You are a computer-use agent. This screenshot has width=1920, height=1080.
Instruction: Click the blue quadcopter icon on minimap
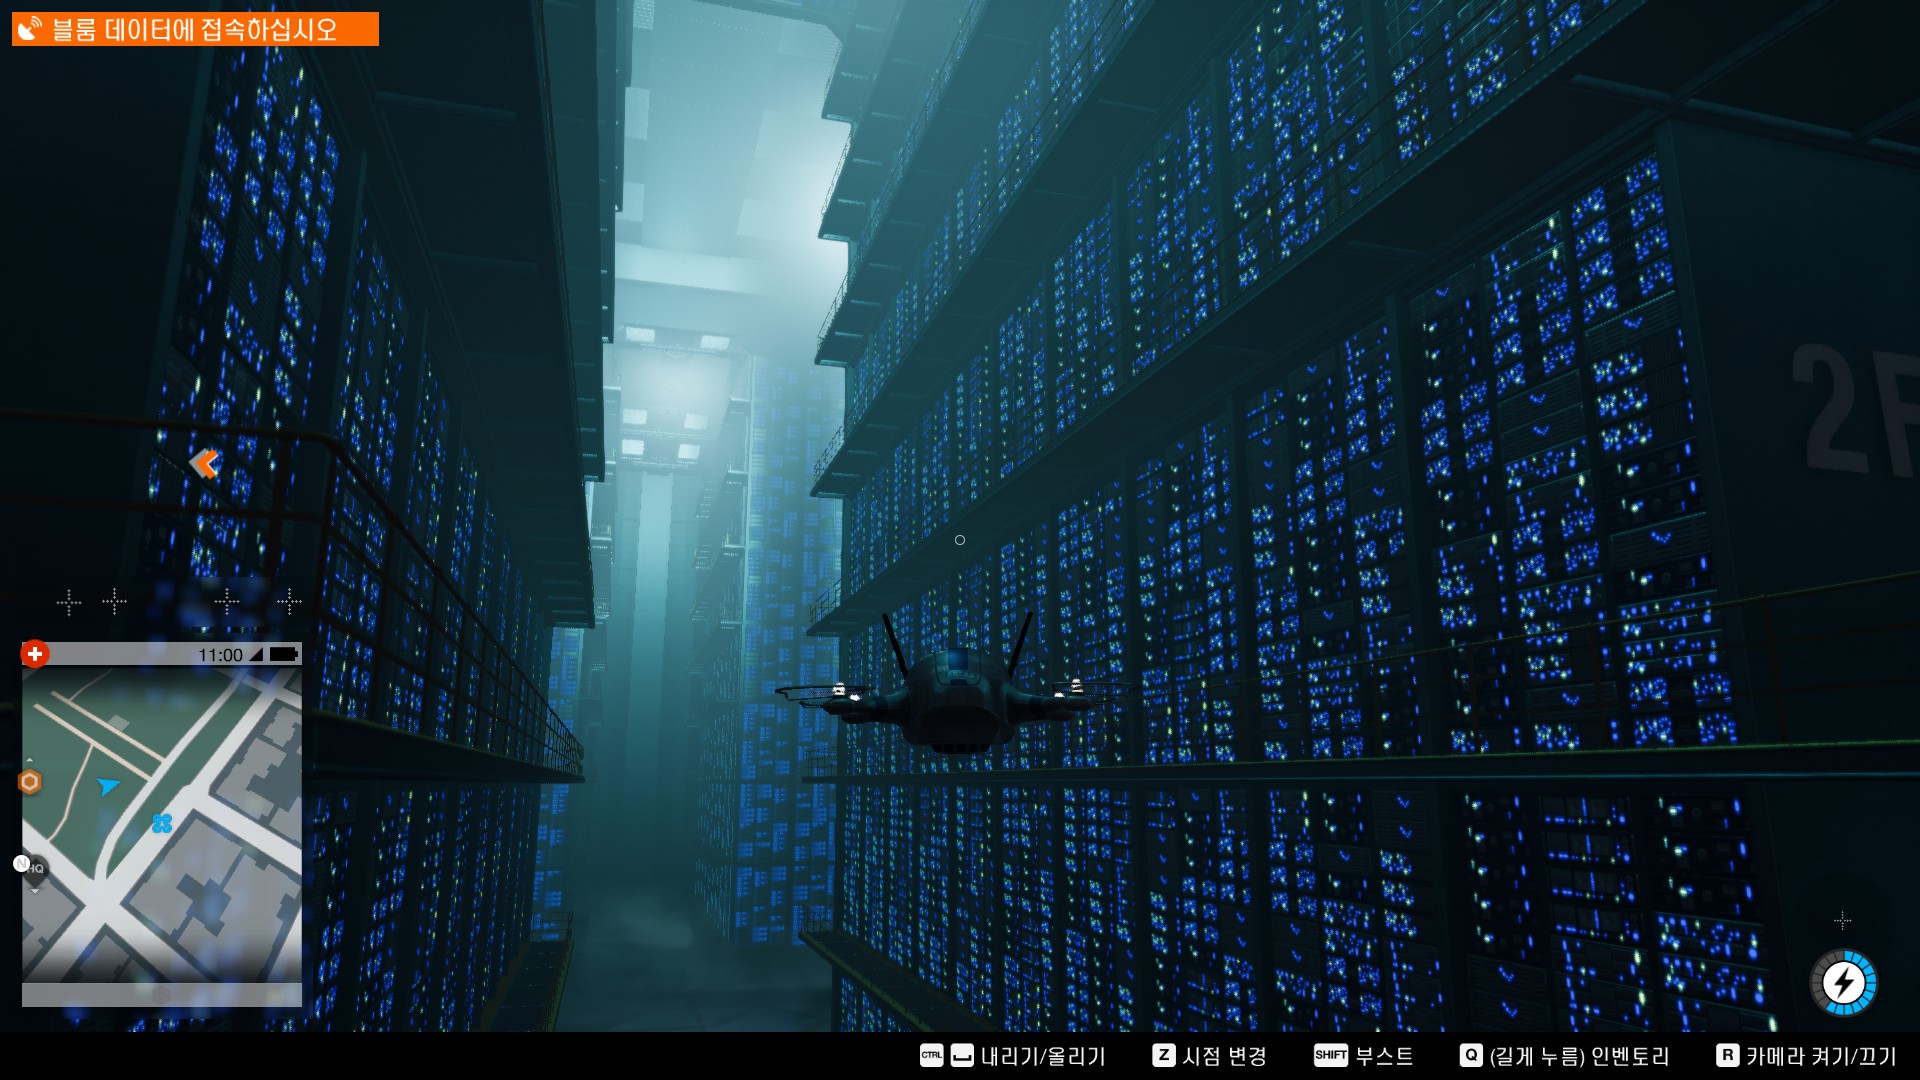click(162, 823)
